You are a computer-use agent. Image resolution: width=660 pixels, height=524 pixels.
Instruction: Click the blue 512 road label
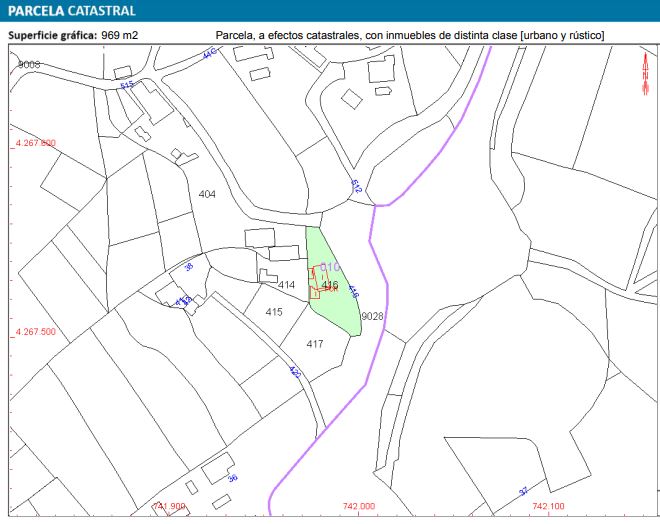point(356,186)
